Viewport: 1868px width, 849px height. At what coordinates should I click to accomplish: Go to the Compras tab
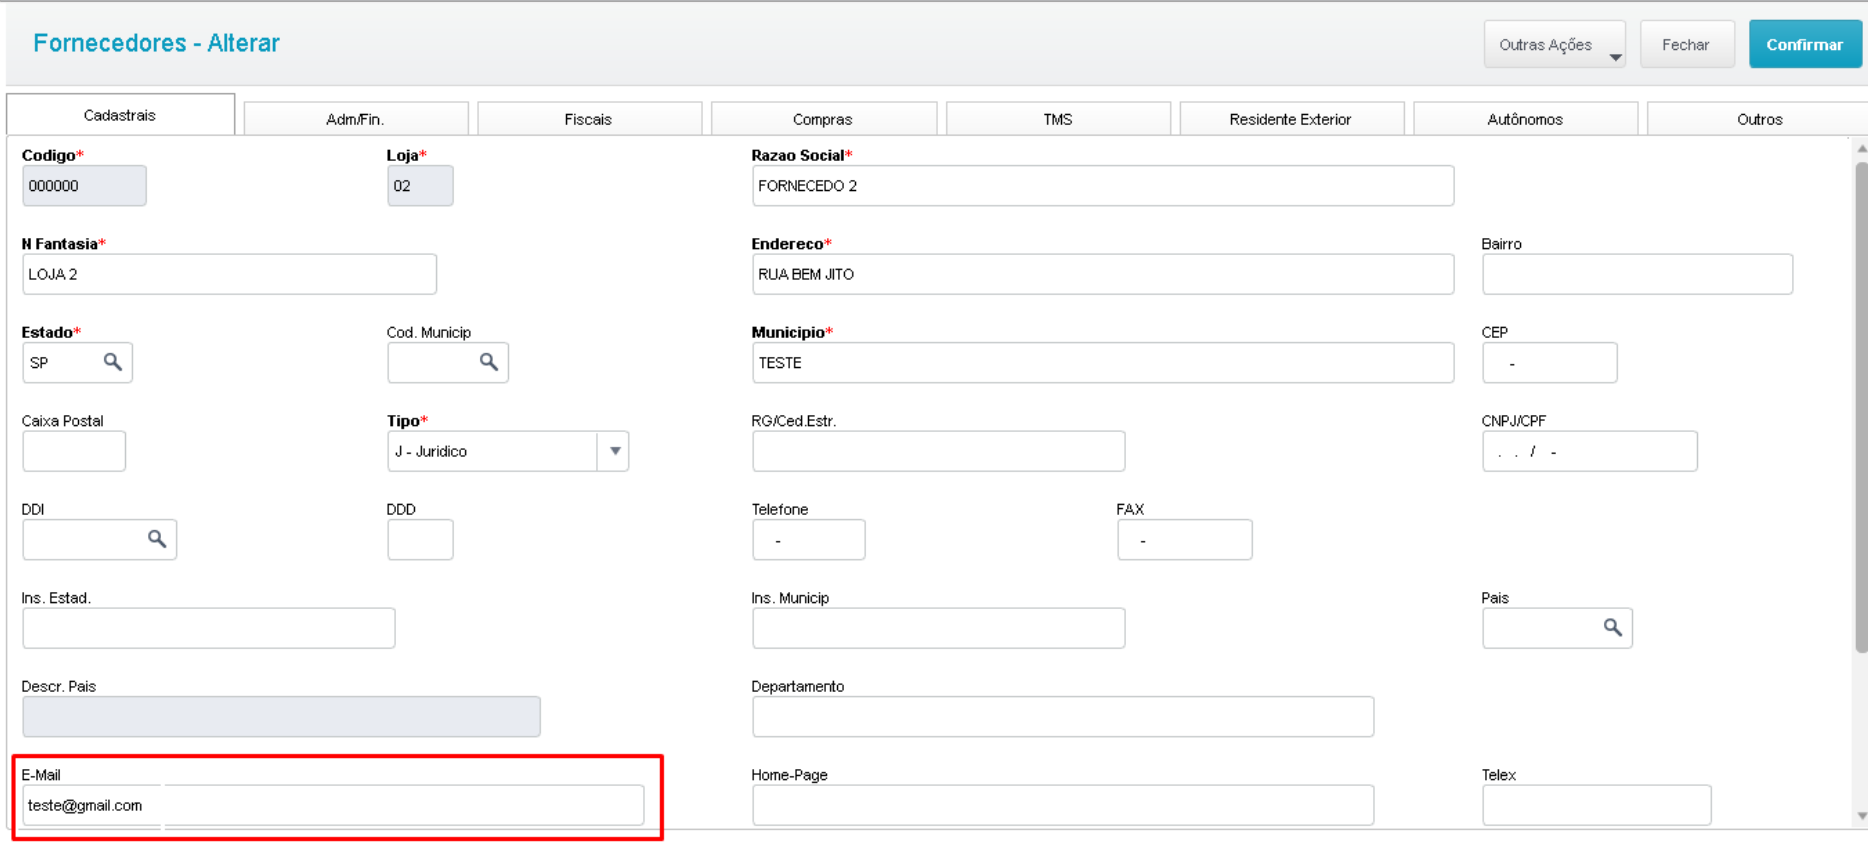pos(823,119)
